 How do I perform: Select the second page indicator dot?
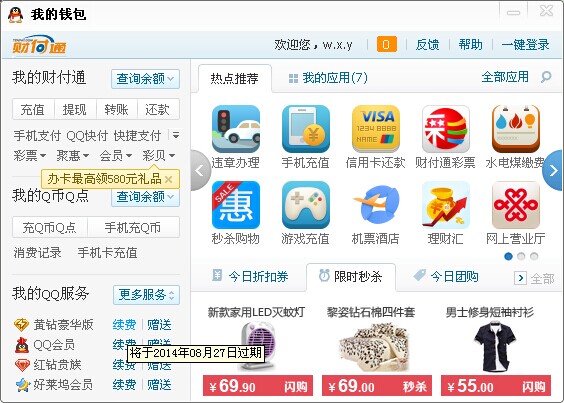pyautogui.click(x=521, y=256)
